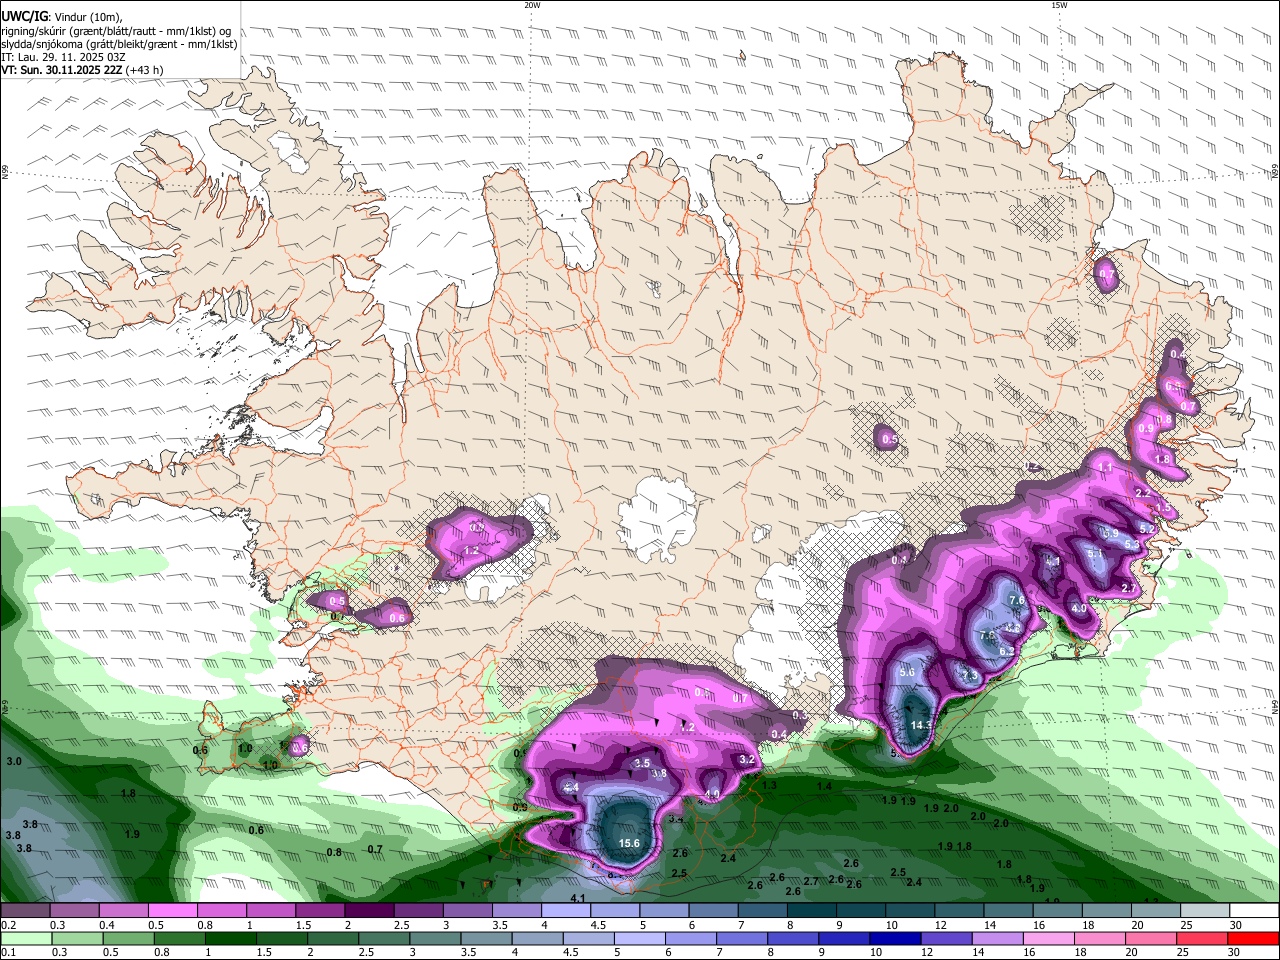The width and height of the screenshot is (1280, 960).
Task: Select the 5.9 value in eastern snow band
Action: pos(1110,534)
